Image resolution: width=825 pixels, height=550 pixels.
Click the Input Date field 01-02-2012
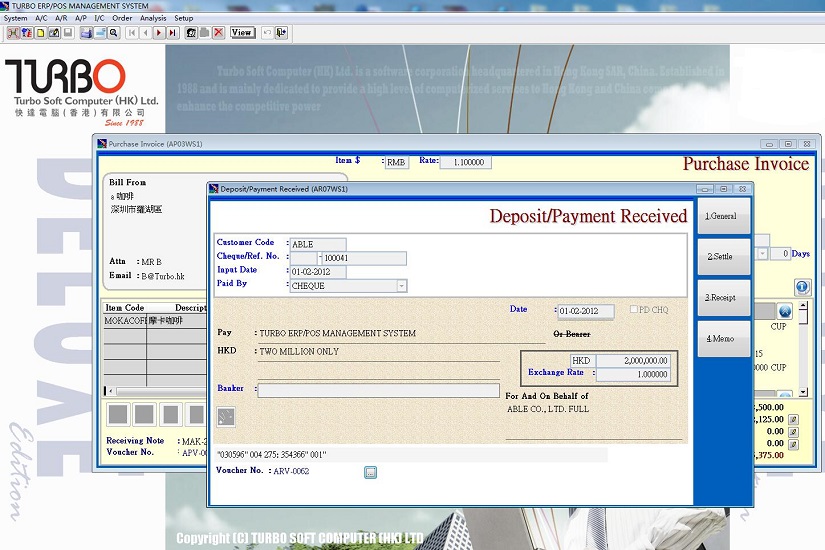318,272
